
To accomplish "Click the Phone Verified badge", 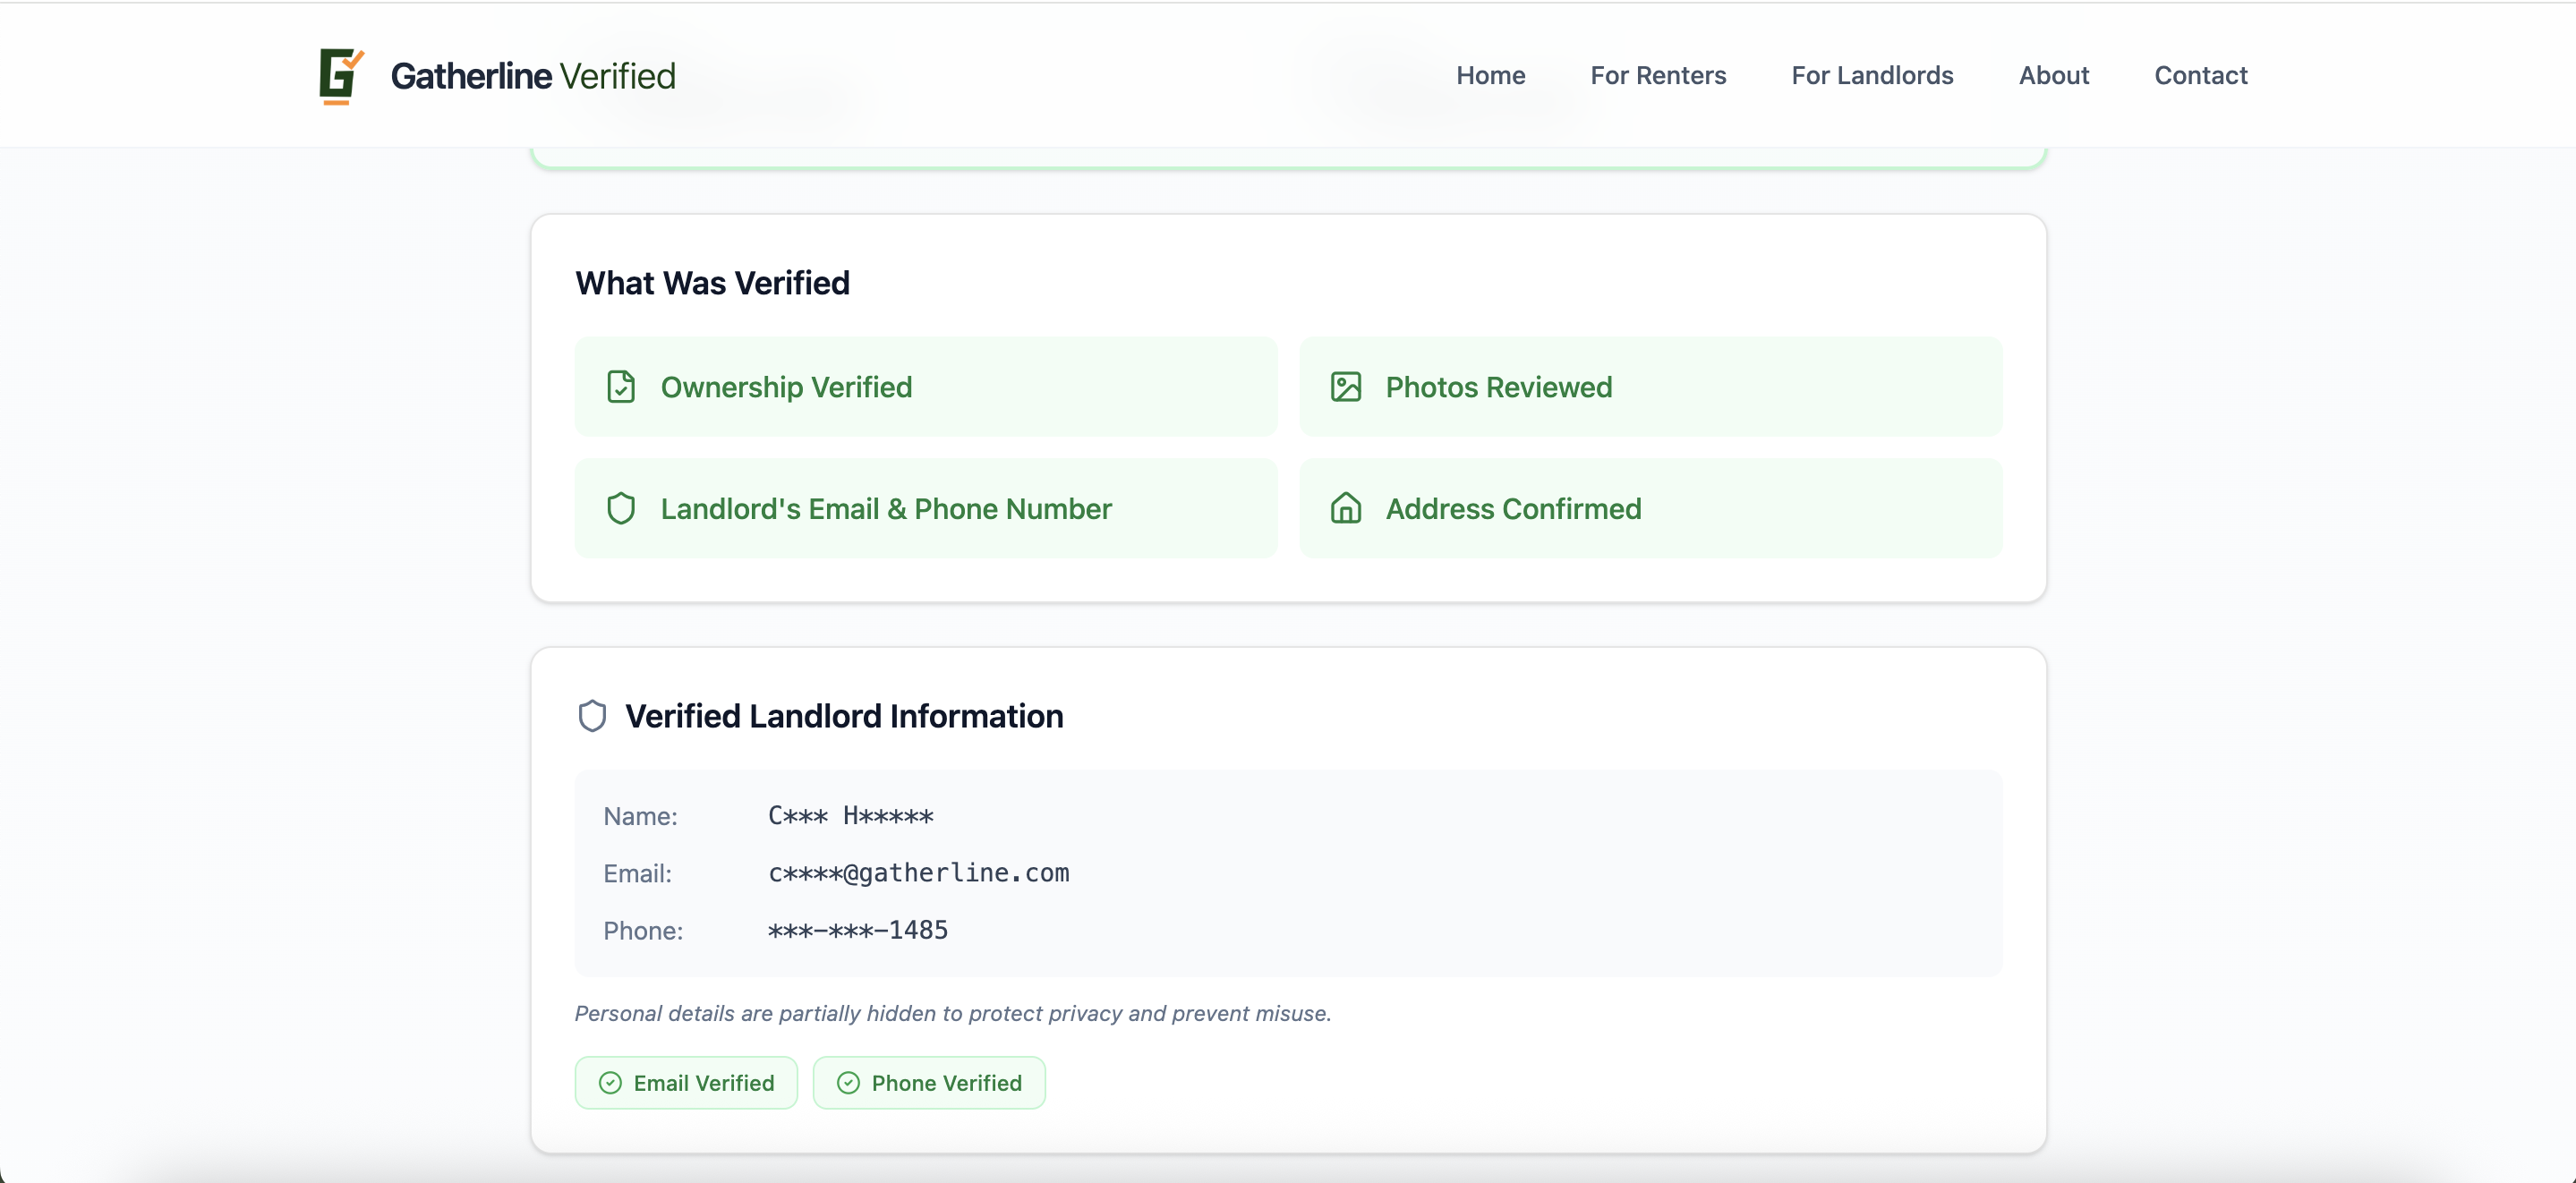I will (929, 1082).
